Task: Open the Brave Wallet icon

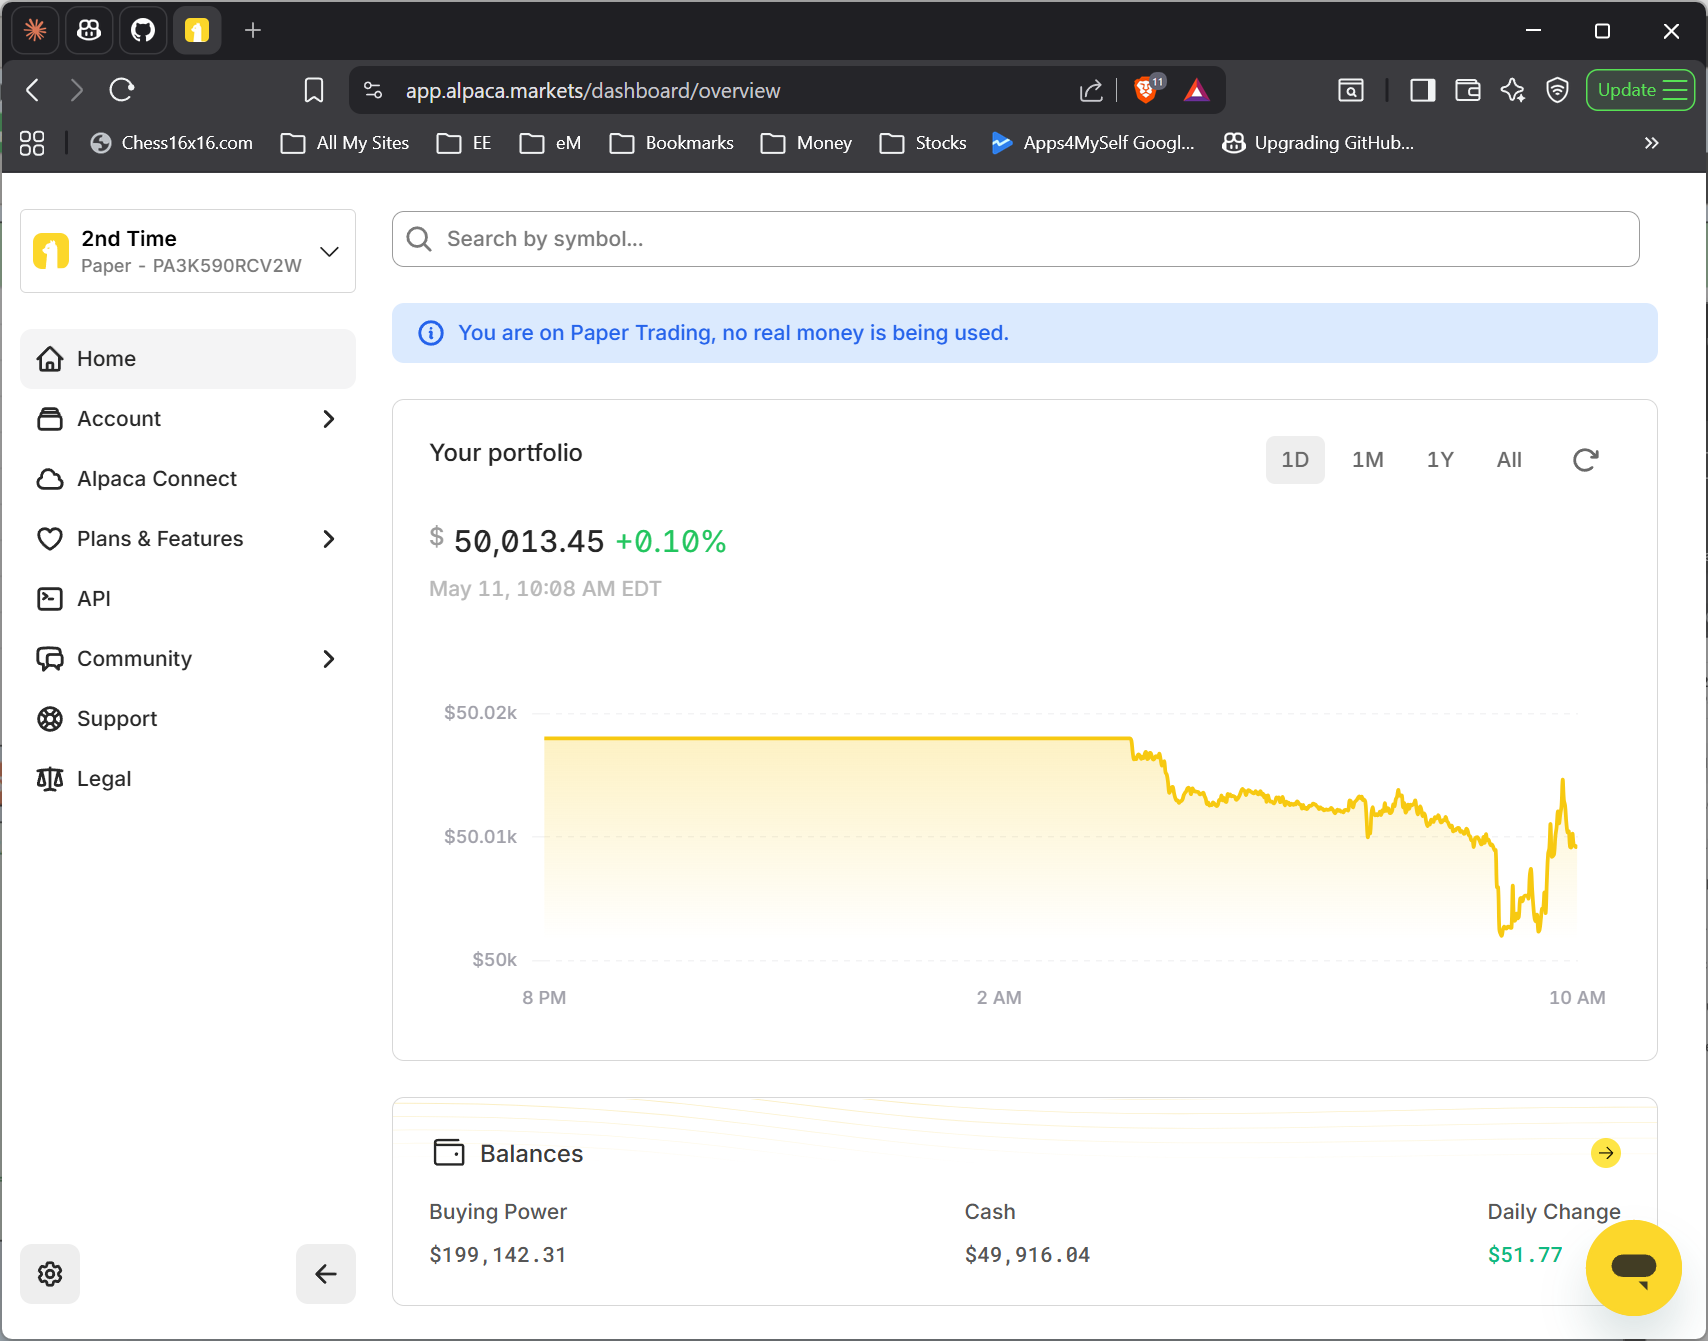Action: (1467, 91)
